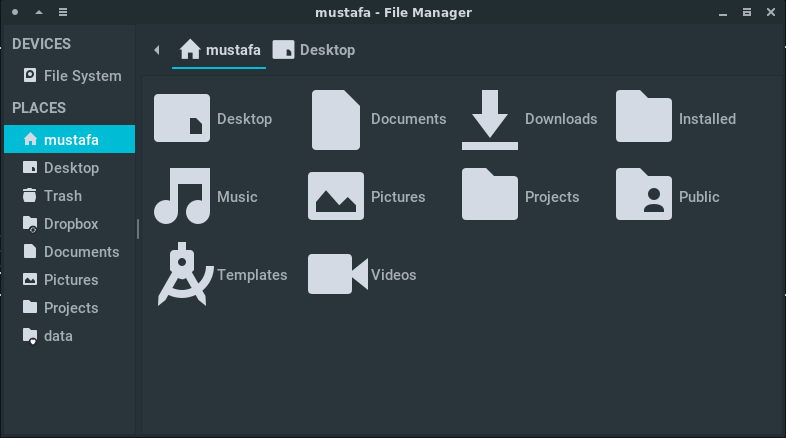Screen dimensions: 786x438
Task: Open the Desktop folder icon in main view
Action: coord(182,118)
